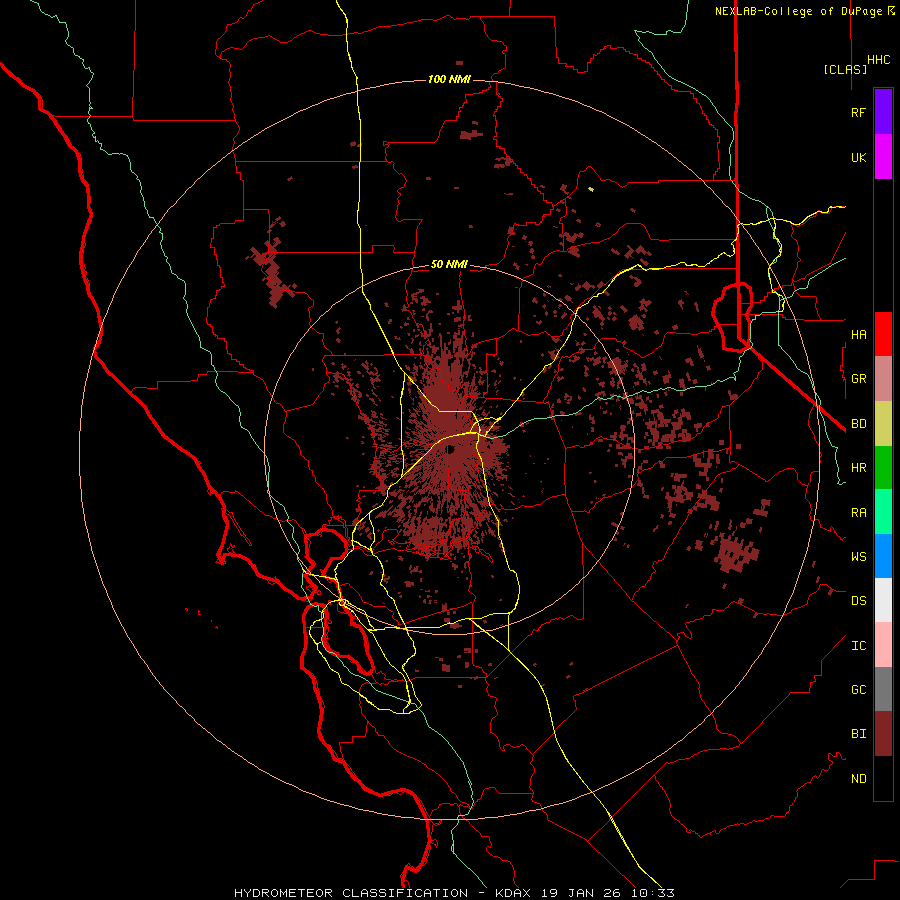The image size is (900, 900).
Task: Click the IC legend label
Action: [858, 646]
